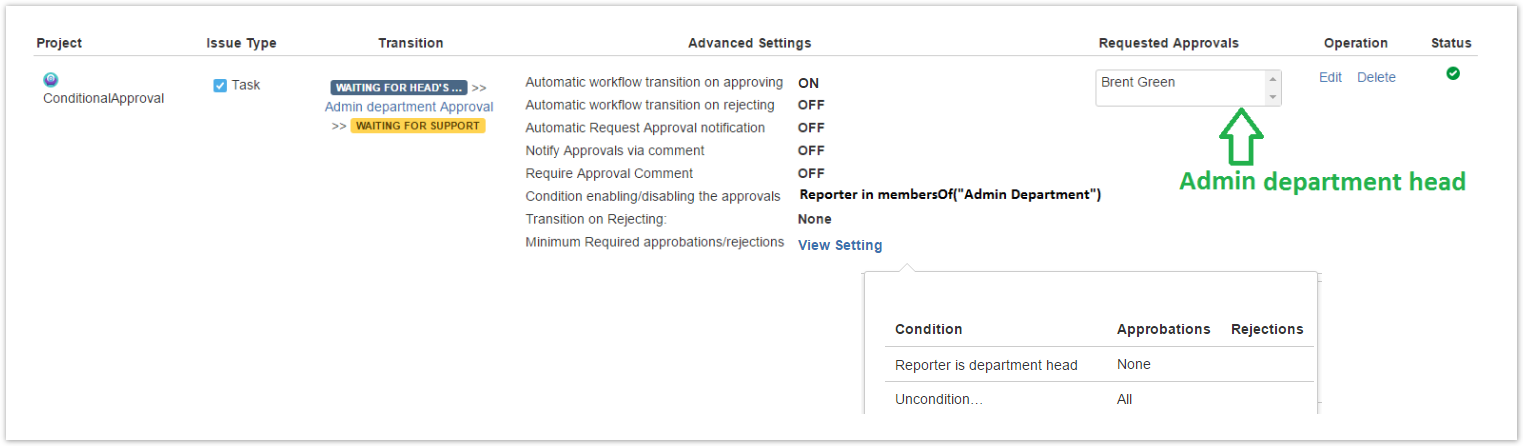Click the Requested Approvals column header
This screenshot has height=446, width=1523.
coord(1168,43)
